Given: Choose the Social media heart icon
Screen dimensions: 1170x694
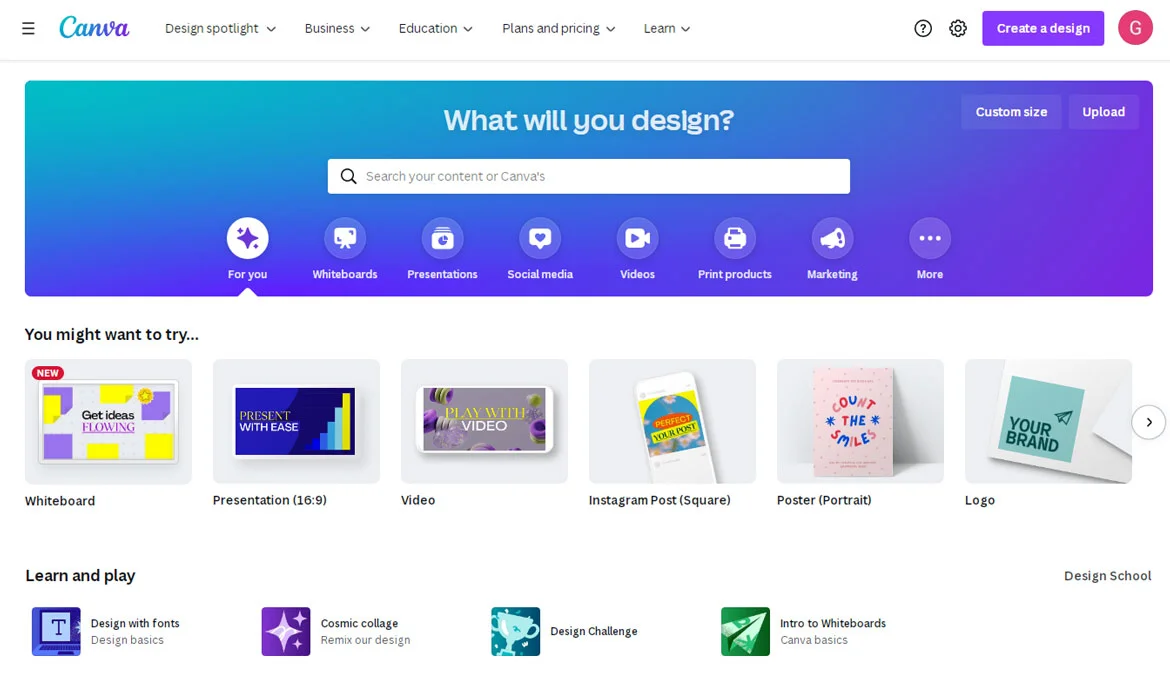Looking at the screenshot, I should [540, 238].
